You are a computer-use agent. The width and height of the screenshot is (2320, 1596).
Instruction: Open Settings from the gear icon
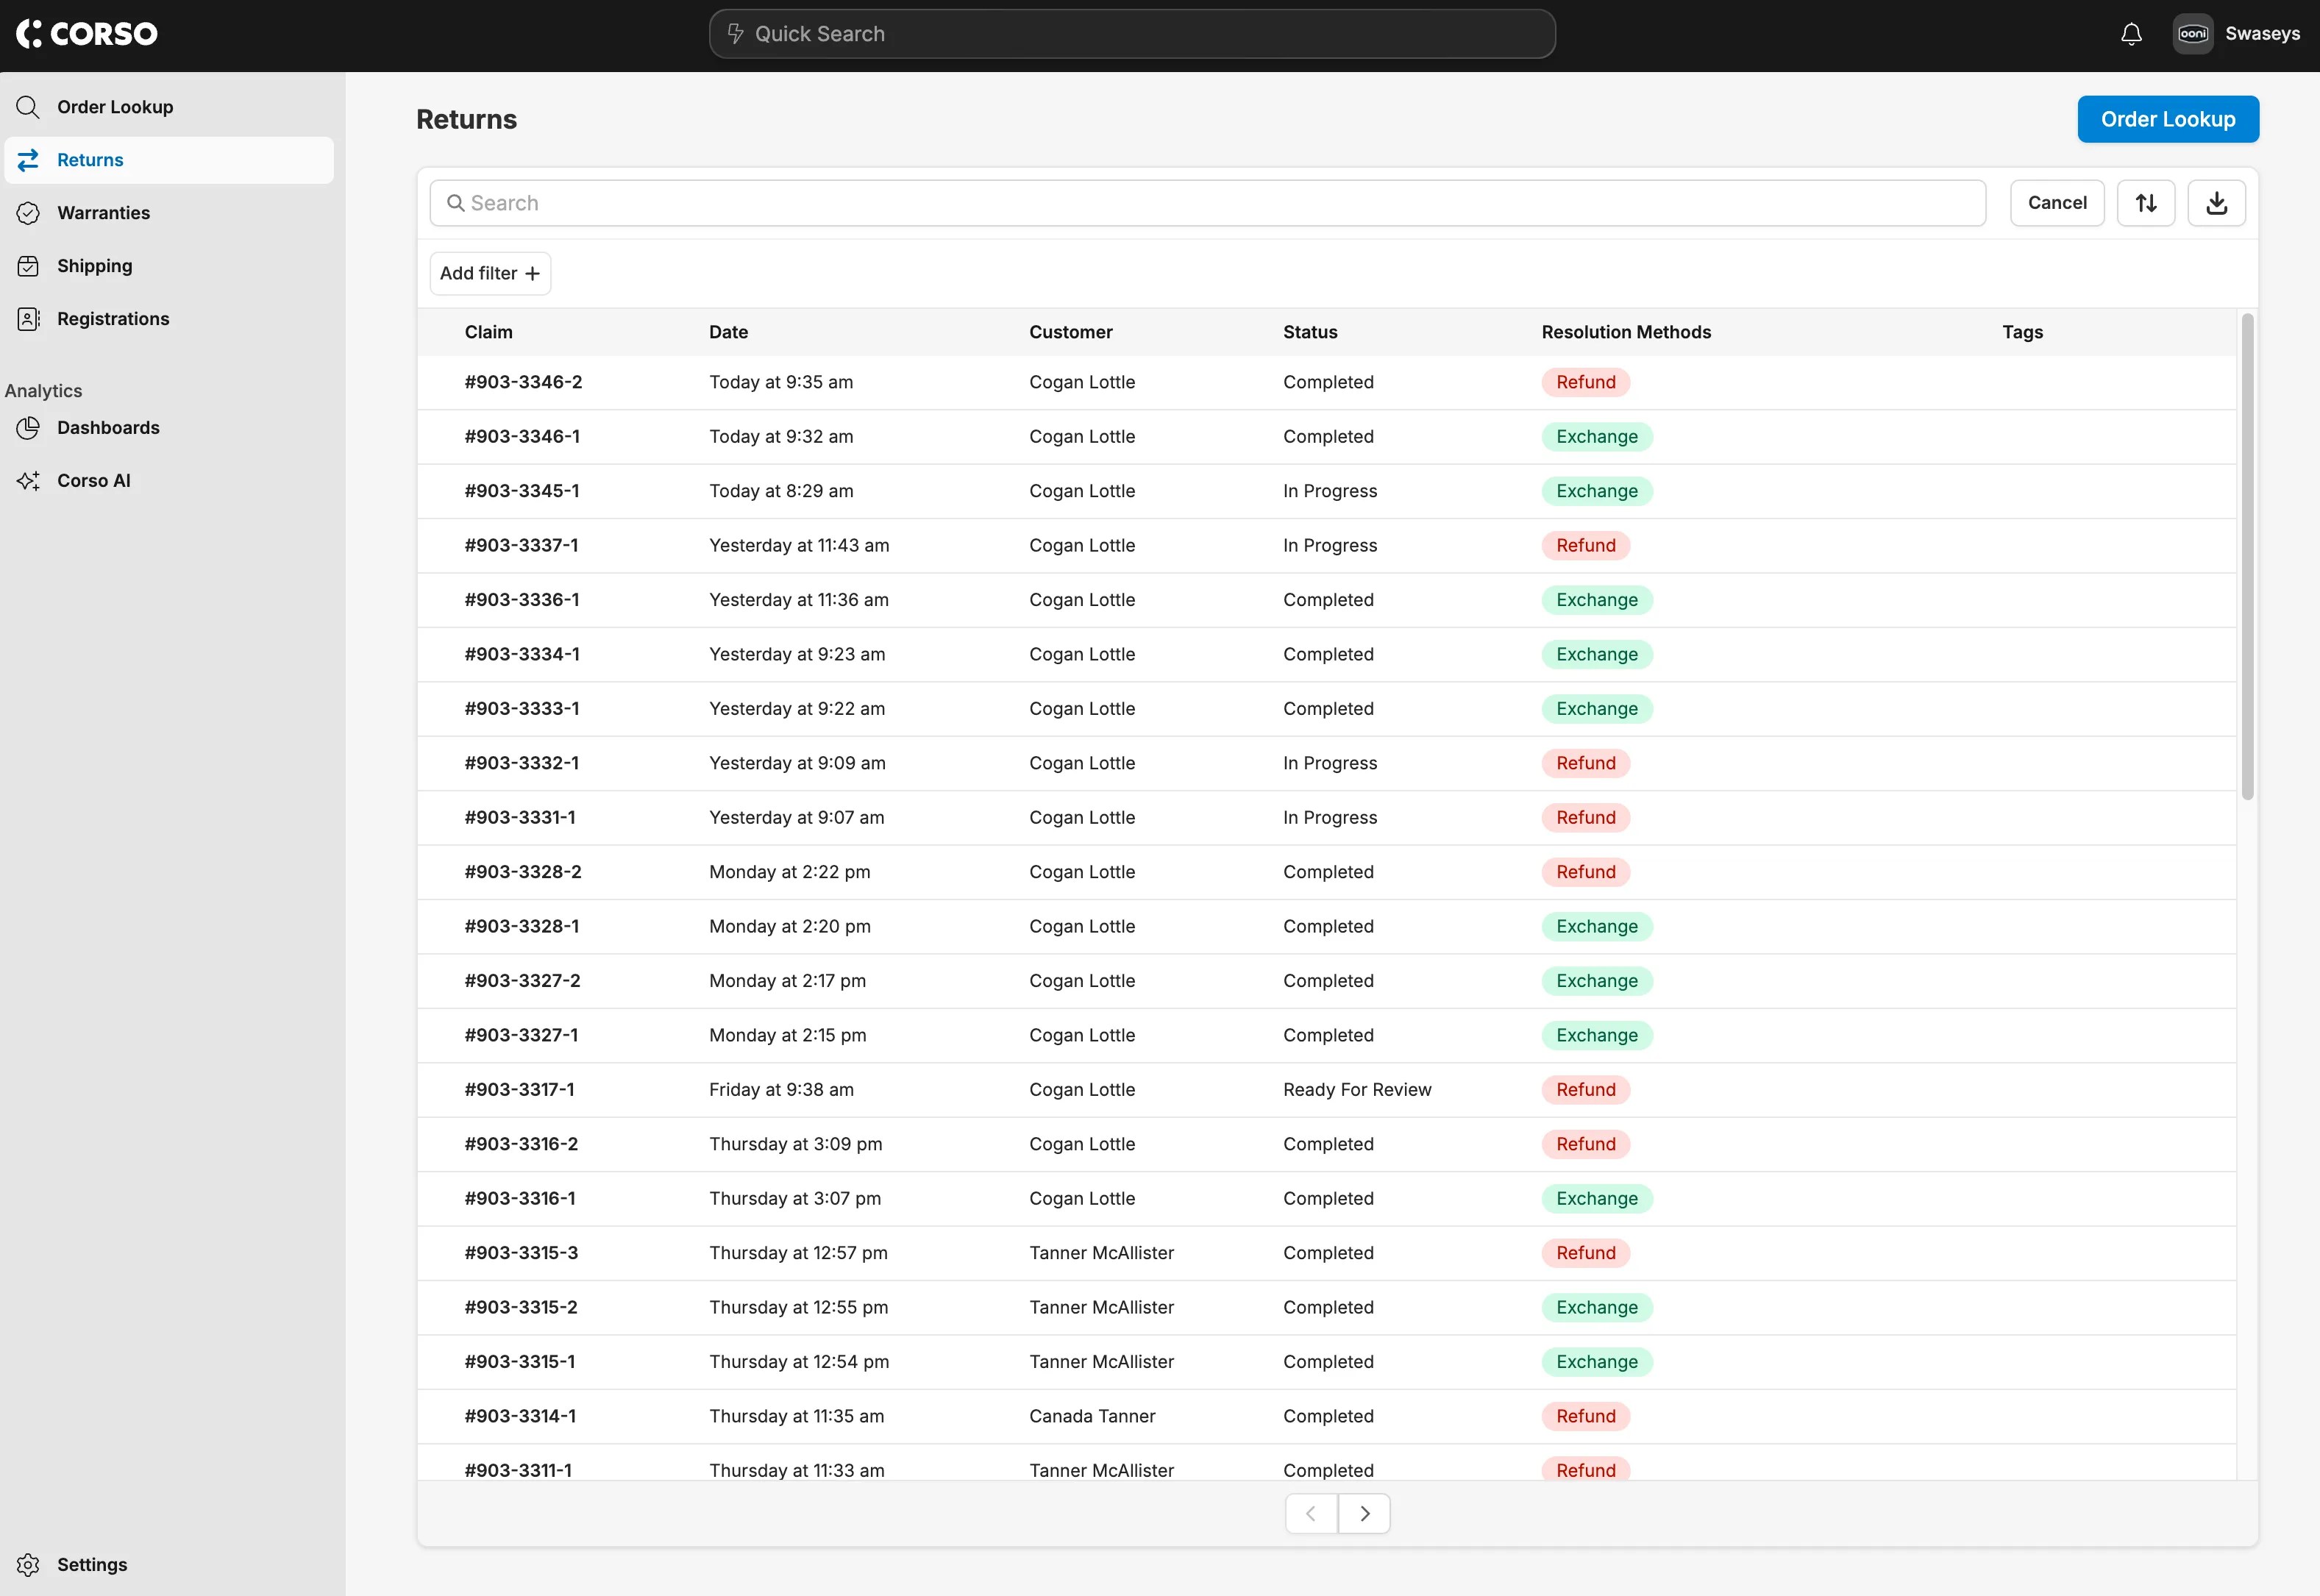point(28,1564)
